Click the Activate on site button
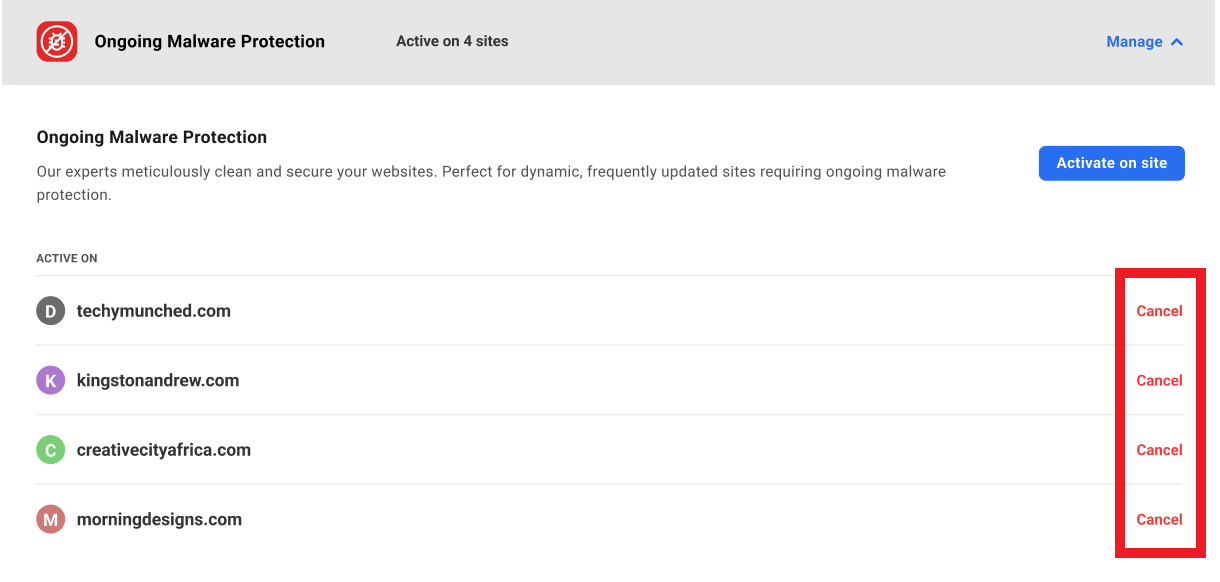The image size is (1220, 582). pos(1112,163)
